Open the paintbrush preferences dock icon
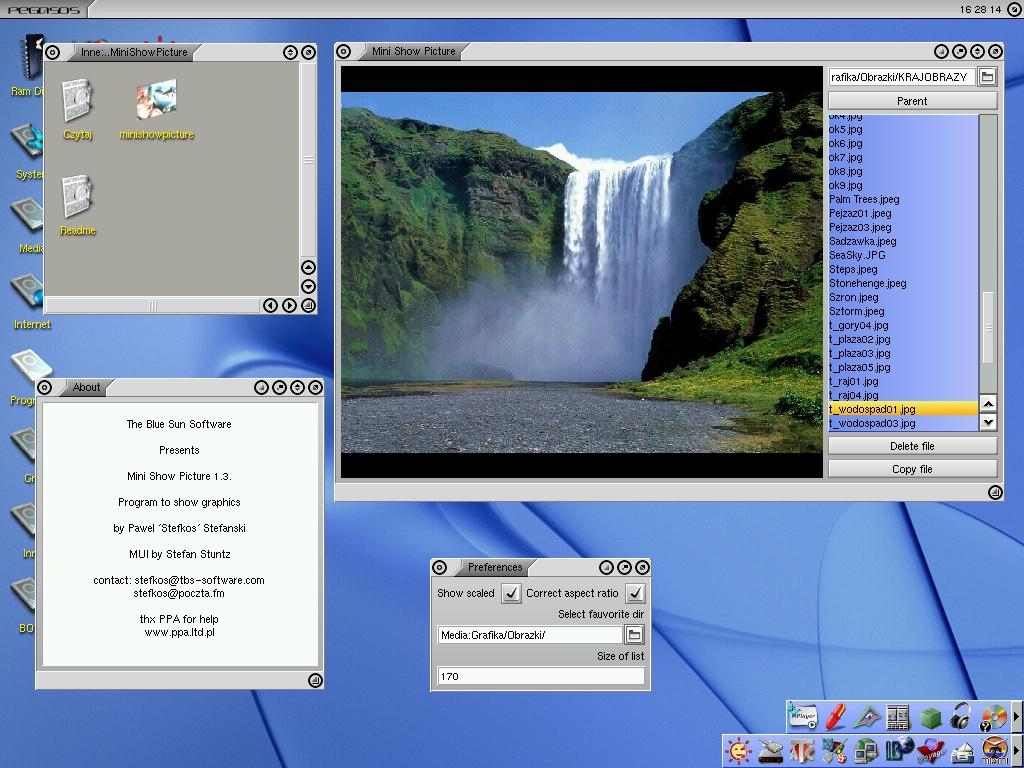The height and width of the screenshot is (768, 1024). coord(834,750)
